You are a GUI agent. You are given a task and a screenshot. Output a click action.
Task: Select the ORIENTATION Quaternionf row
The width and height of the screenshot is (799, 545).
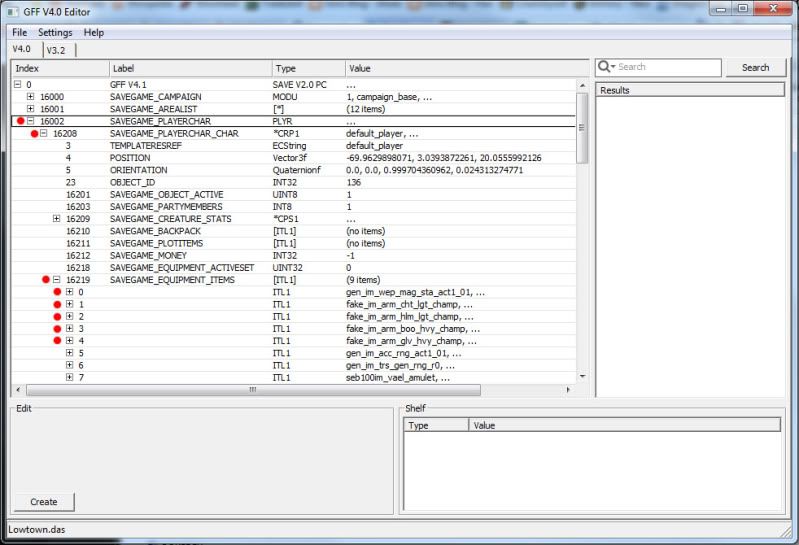[294, 170]
